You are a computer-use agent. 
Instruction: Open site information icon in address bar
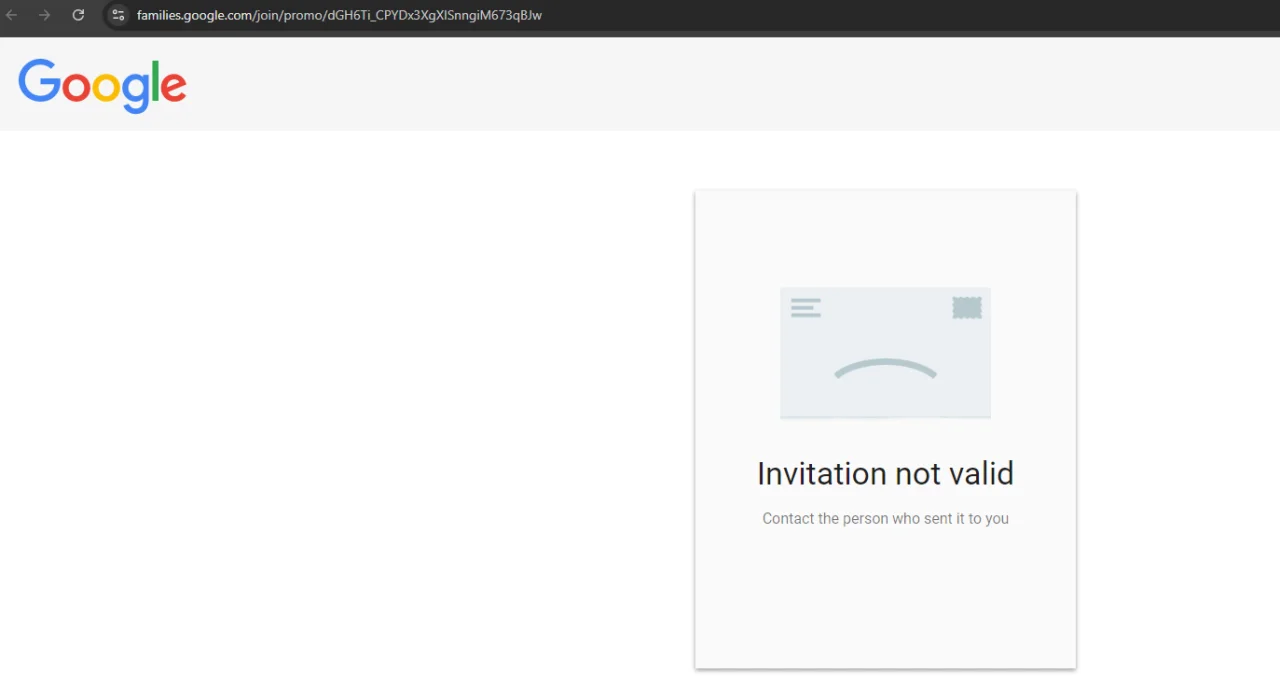click(x=118, y=15)
